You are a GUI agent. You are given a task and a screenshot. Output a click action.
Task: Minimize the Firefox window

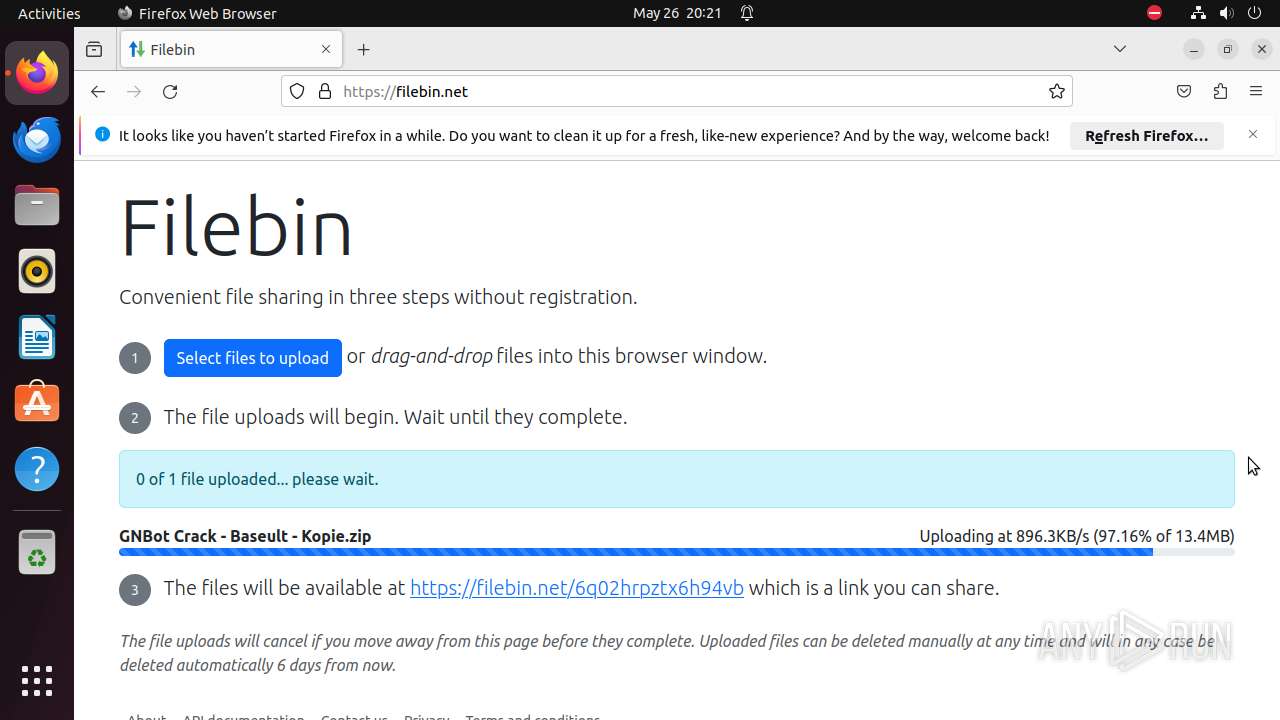point(1193,49)
